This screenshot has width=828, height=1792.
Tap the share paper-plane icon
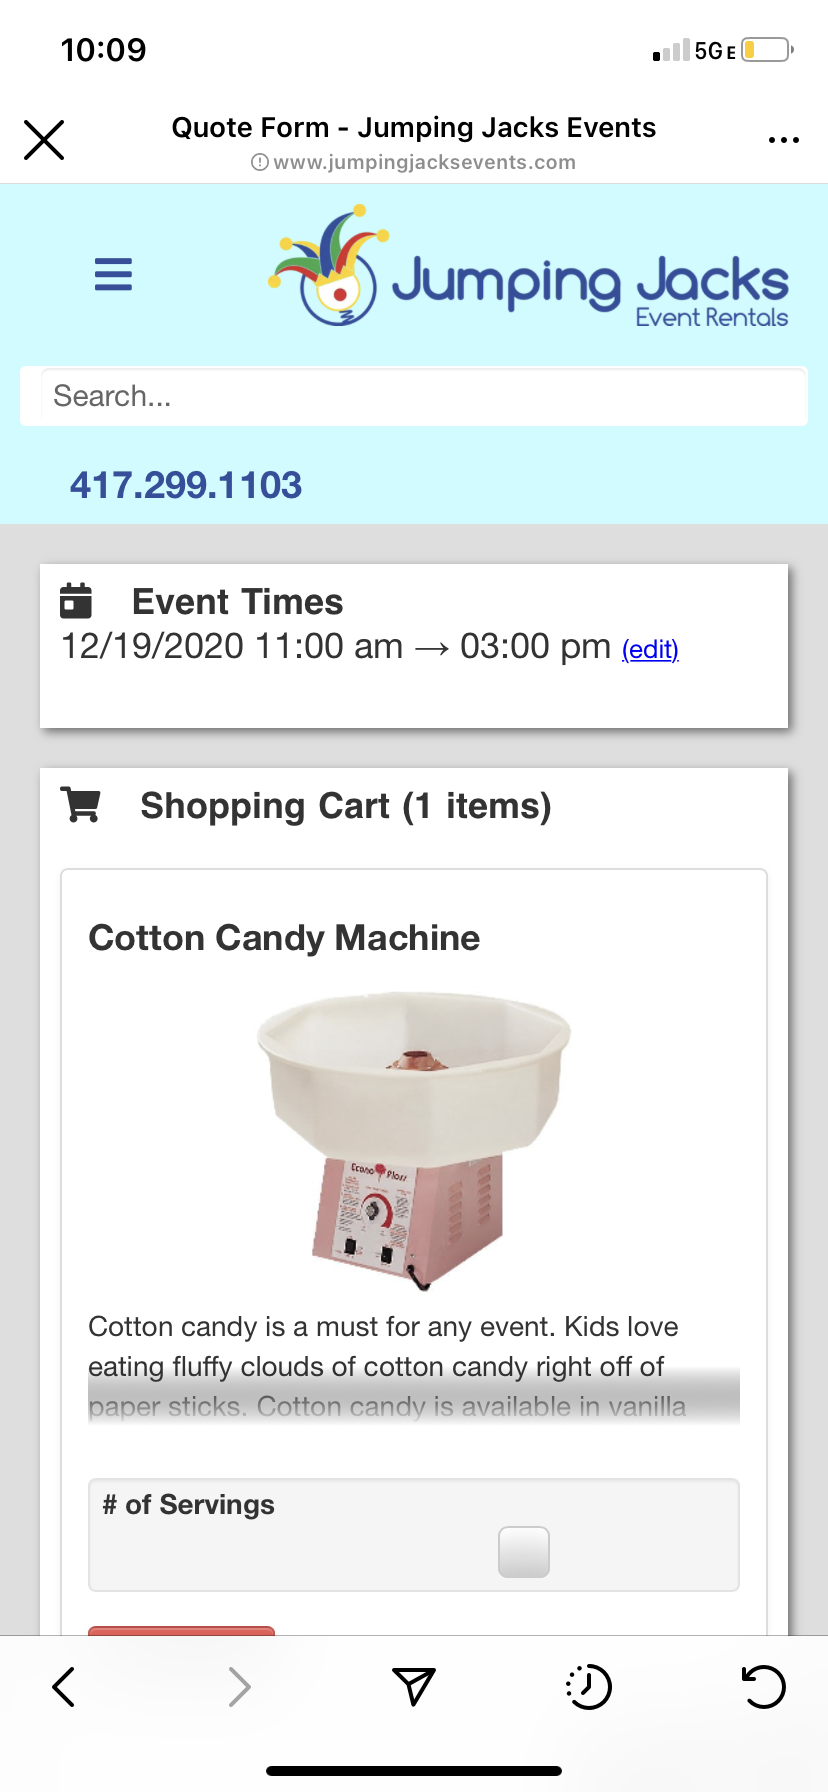(x=413, y=1687)
